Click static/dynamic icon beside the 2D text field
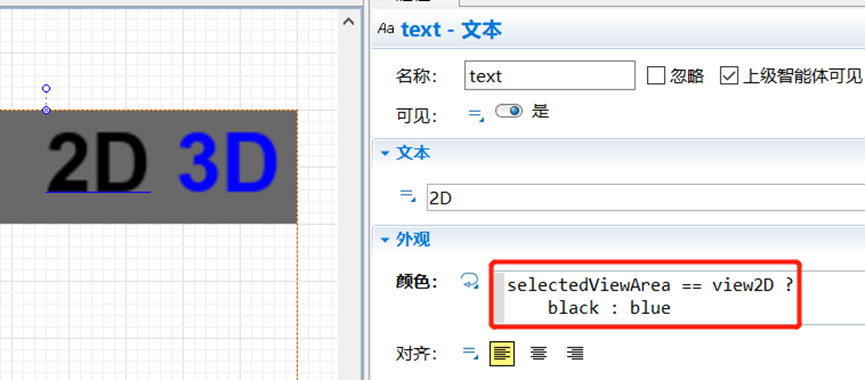Image resolution: width=865 pixels, height=380 pixels. 407,195
